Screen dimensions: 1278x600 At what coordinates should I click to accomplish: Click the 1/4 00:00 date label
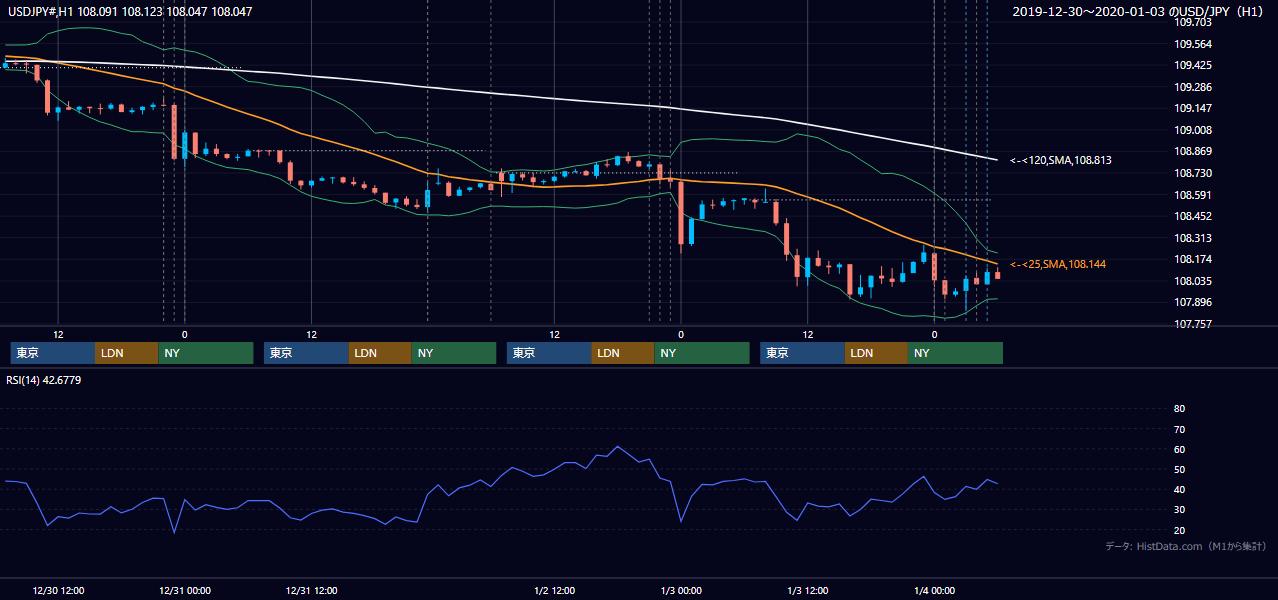(935, 590)
